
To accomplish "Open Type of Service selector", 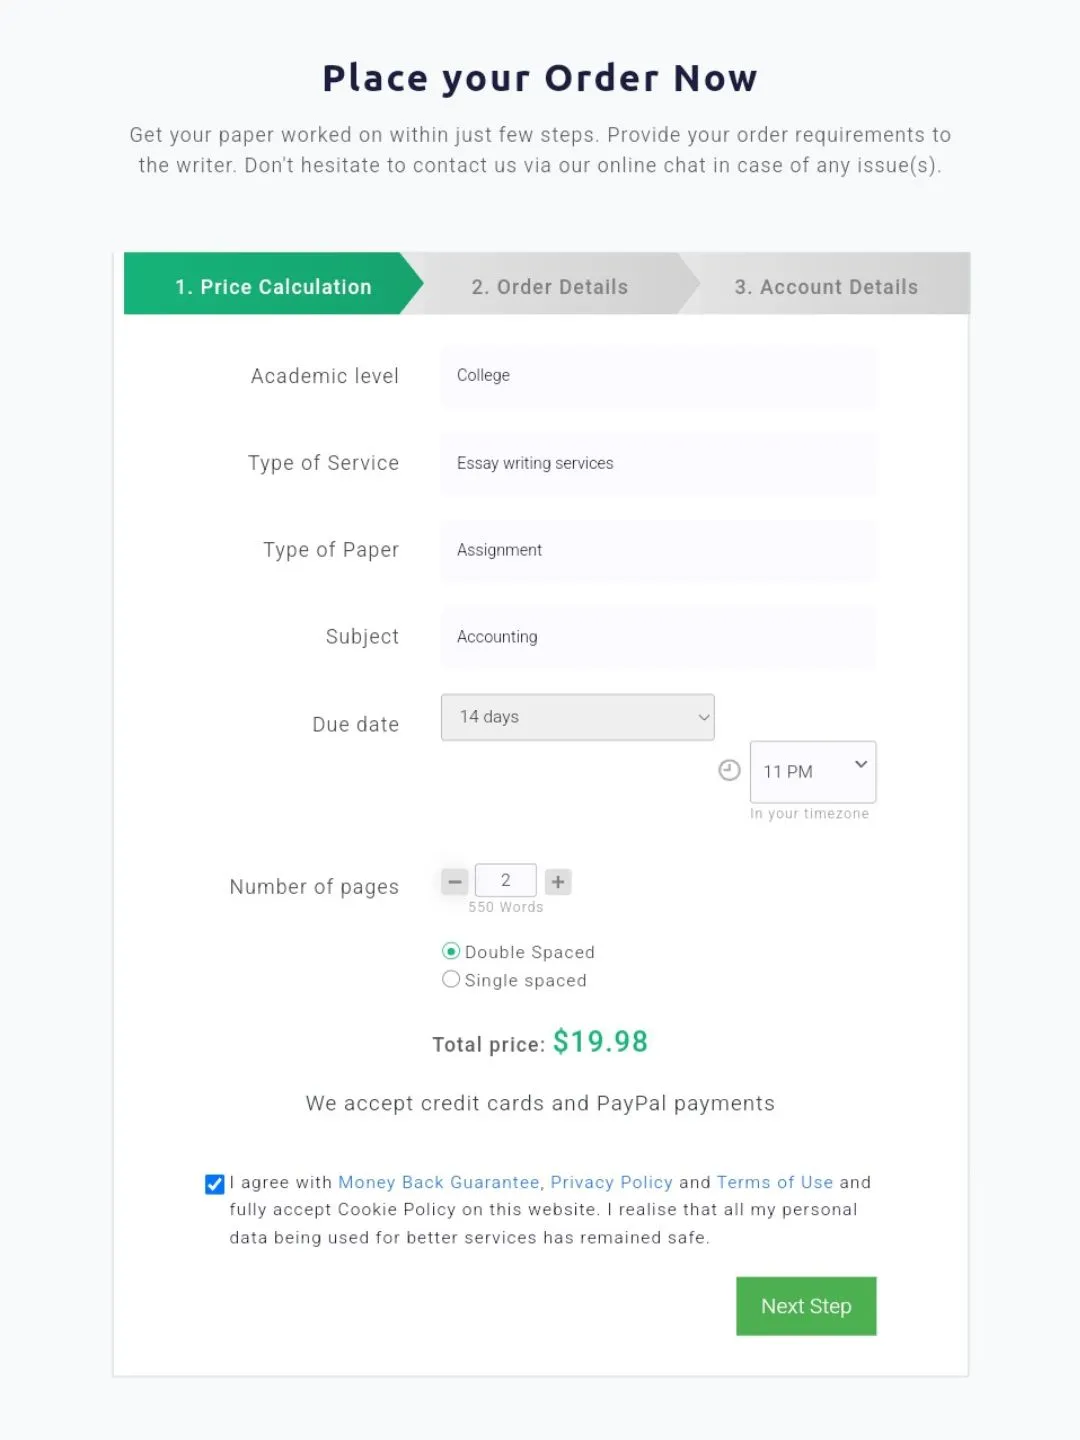I will (x=657, y=463).
